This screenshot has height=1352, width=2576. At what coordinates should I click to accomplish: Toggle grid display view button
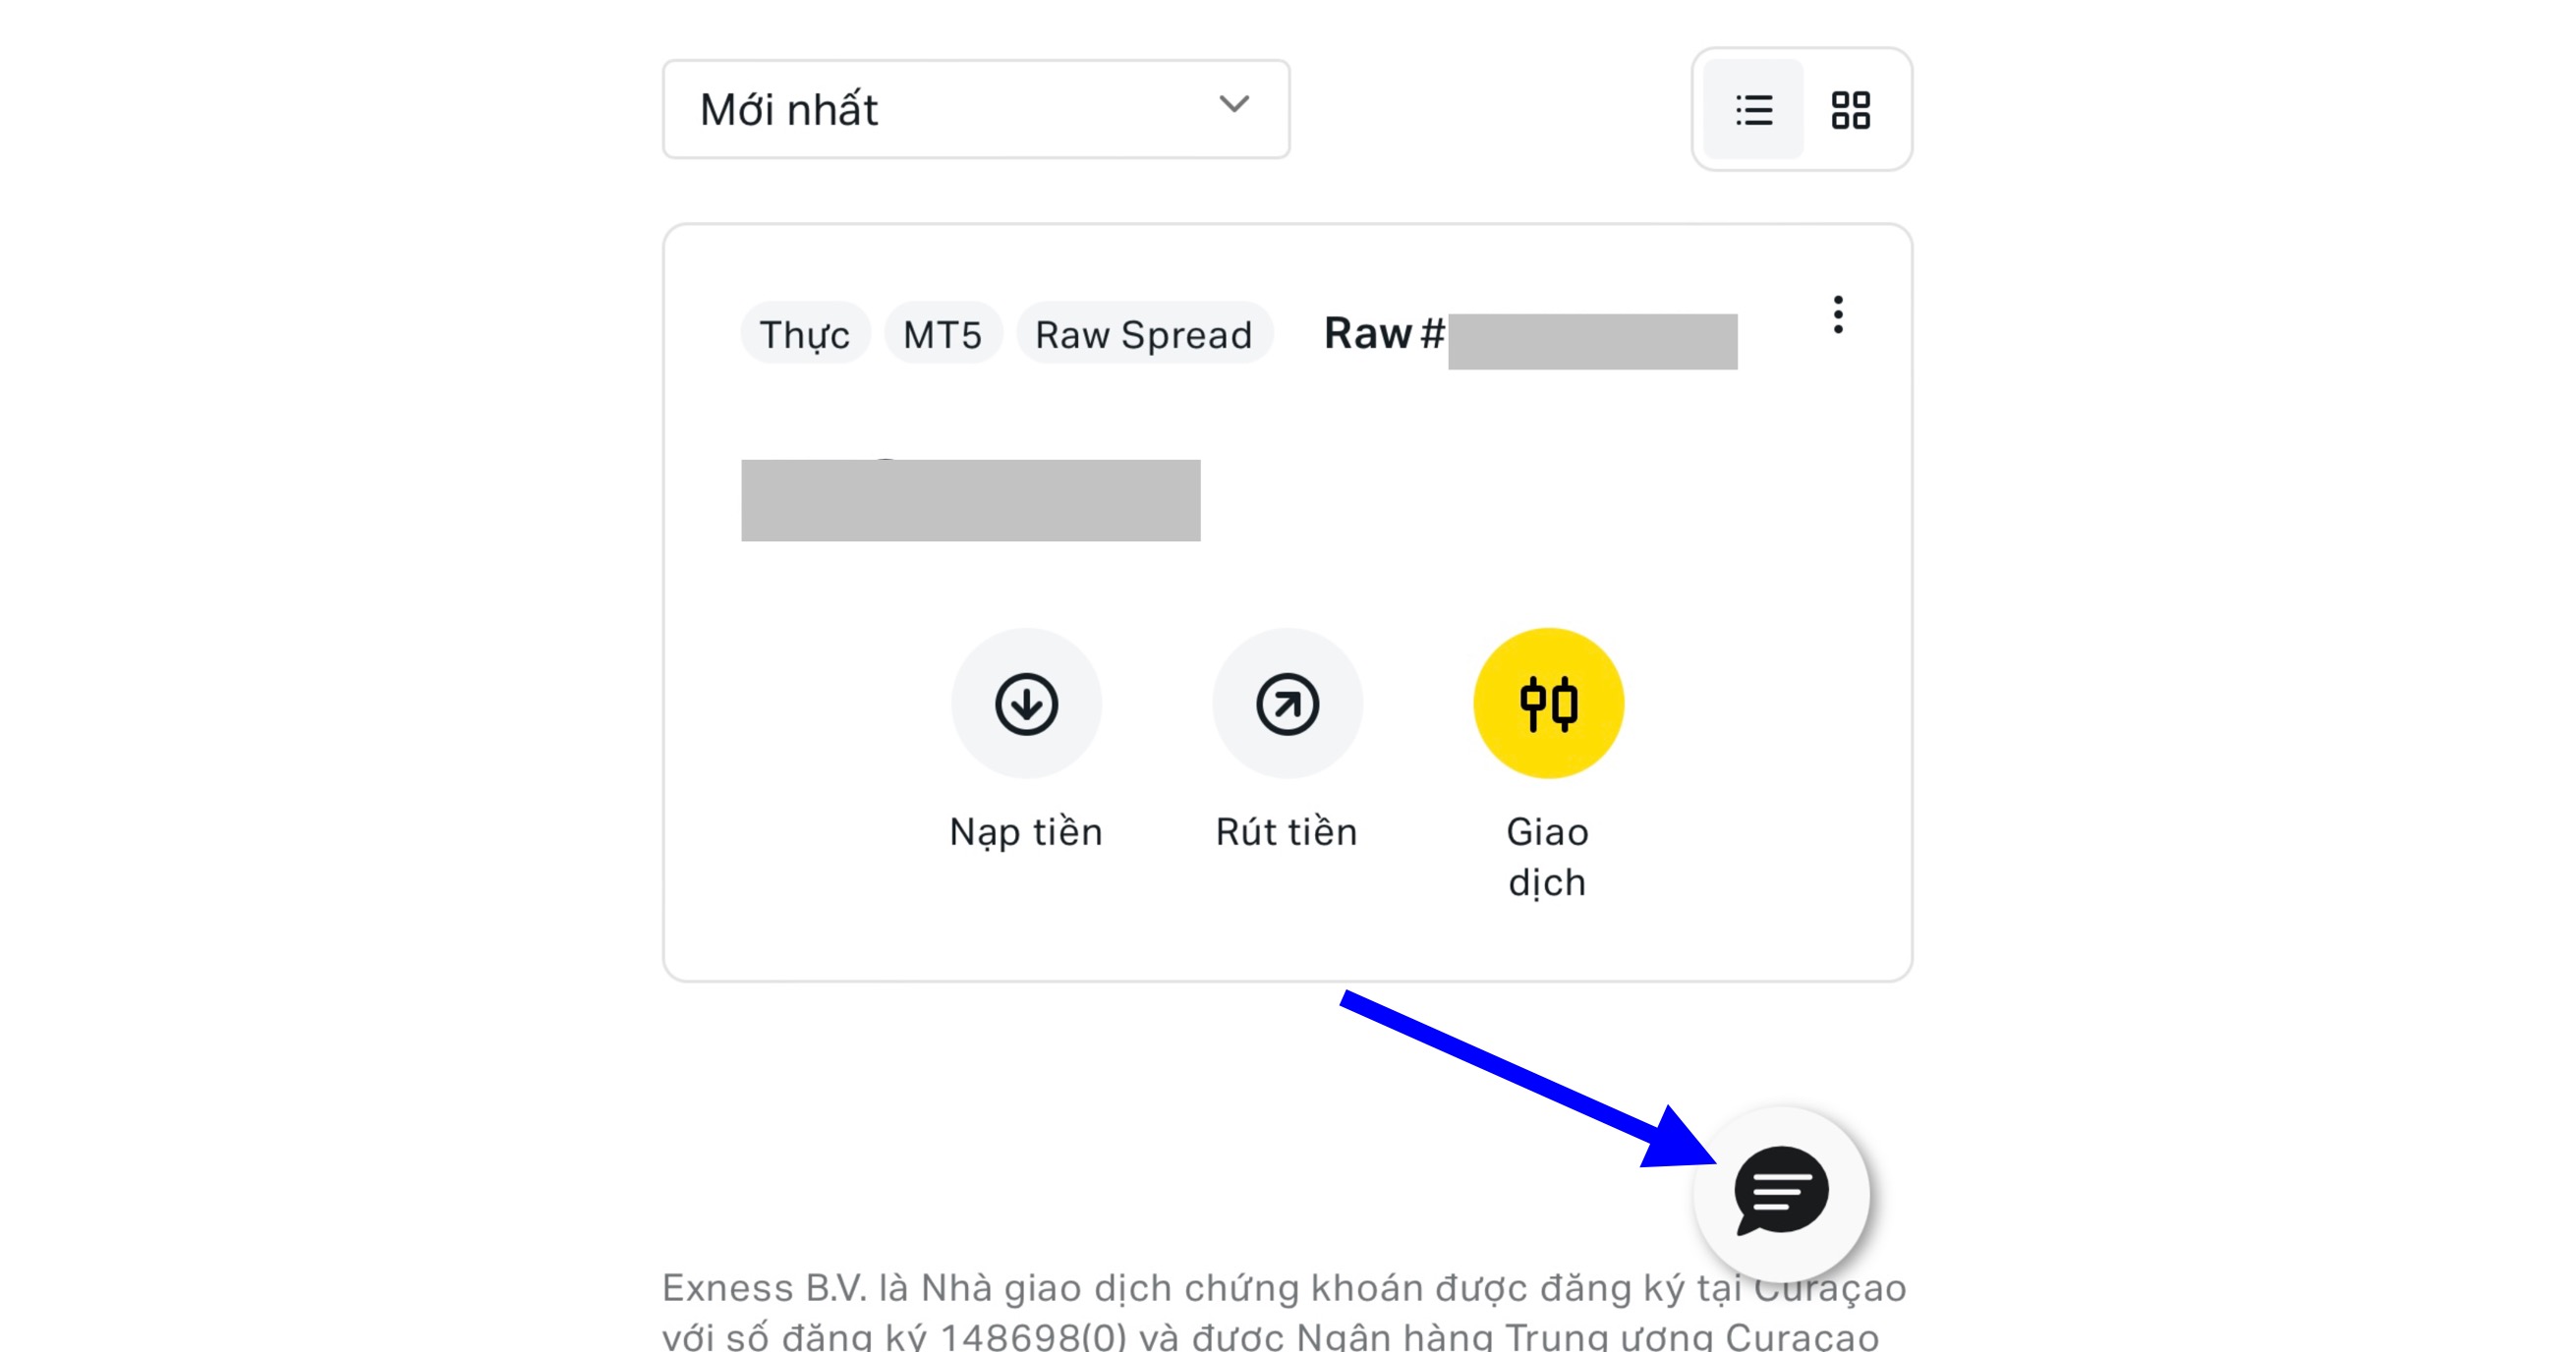(x=1856, y=111)
